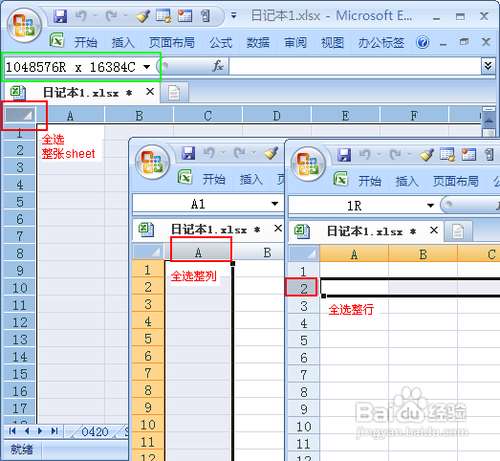
Task: Click the format painter brush icon in top toolbar
Action: pos(143,16)
